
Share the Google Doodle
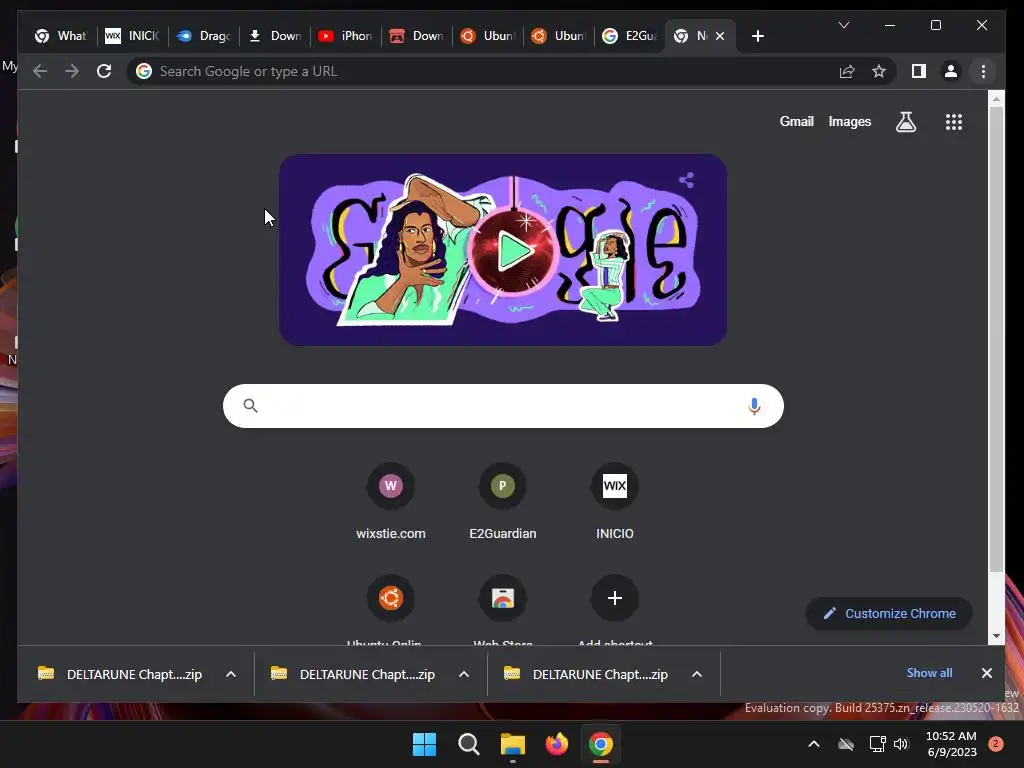pyautogui.click(x=686, y=180)
